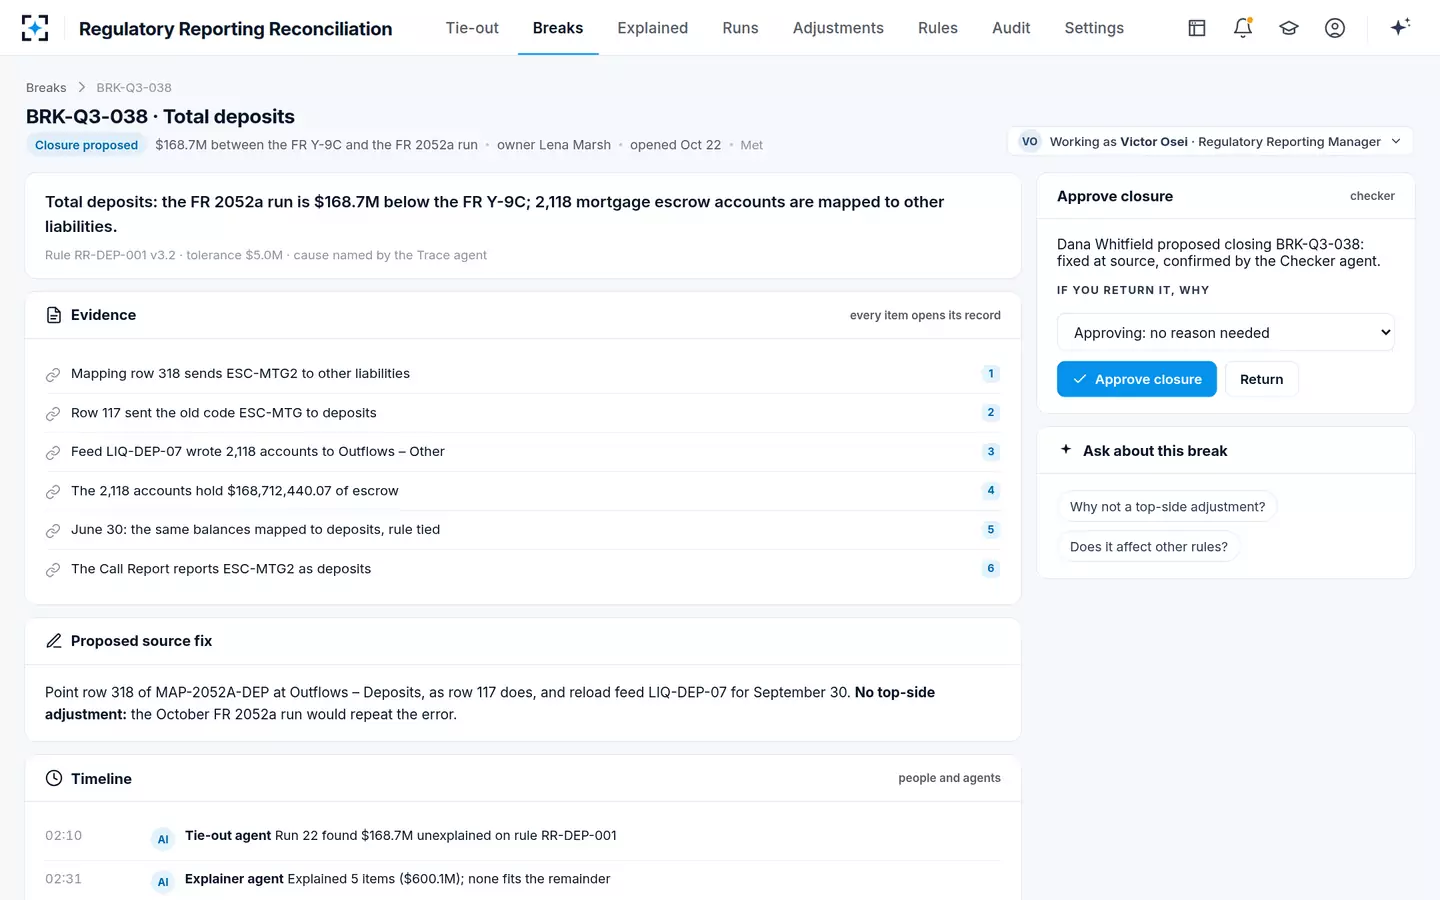The height and width of the screenshot is (900, 1440).
Task: Open 'Row 117 sent the old code' evidence
Action: [523, 413]
